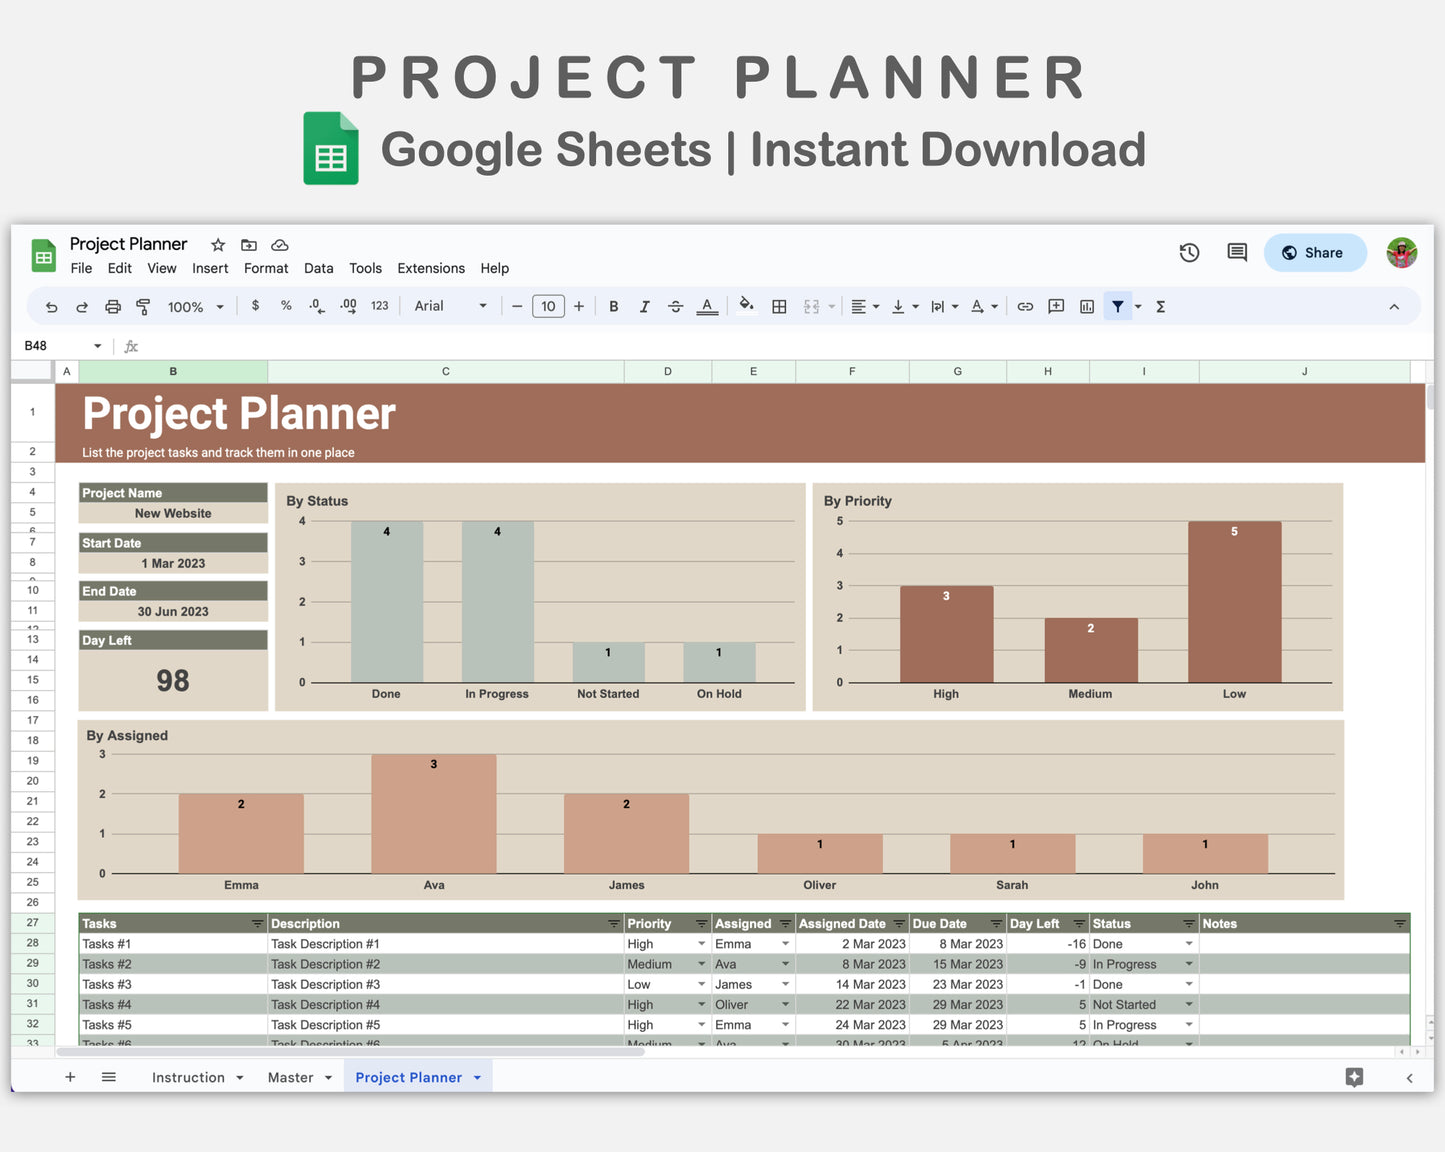Open the Status dropdown for Tasks #3

pos(1189,984)
